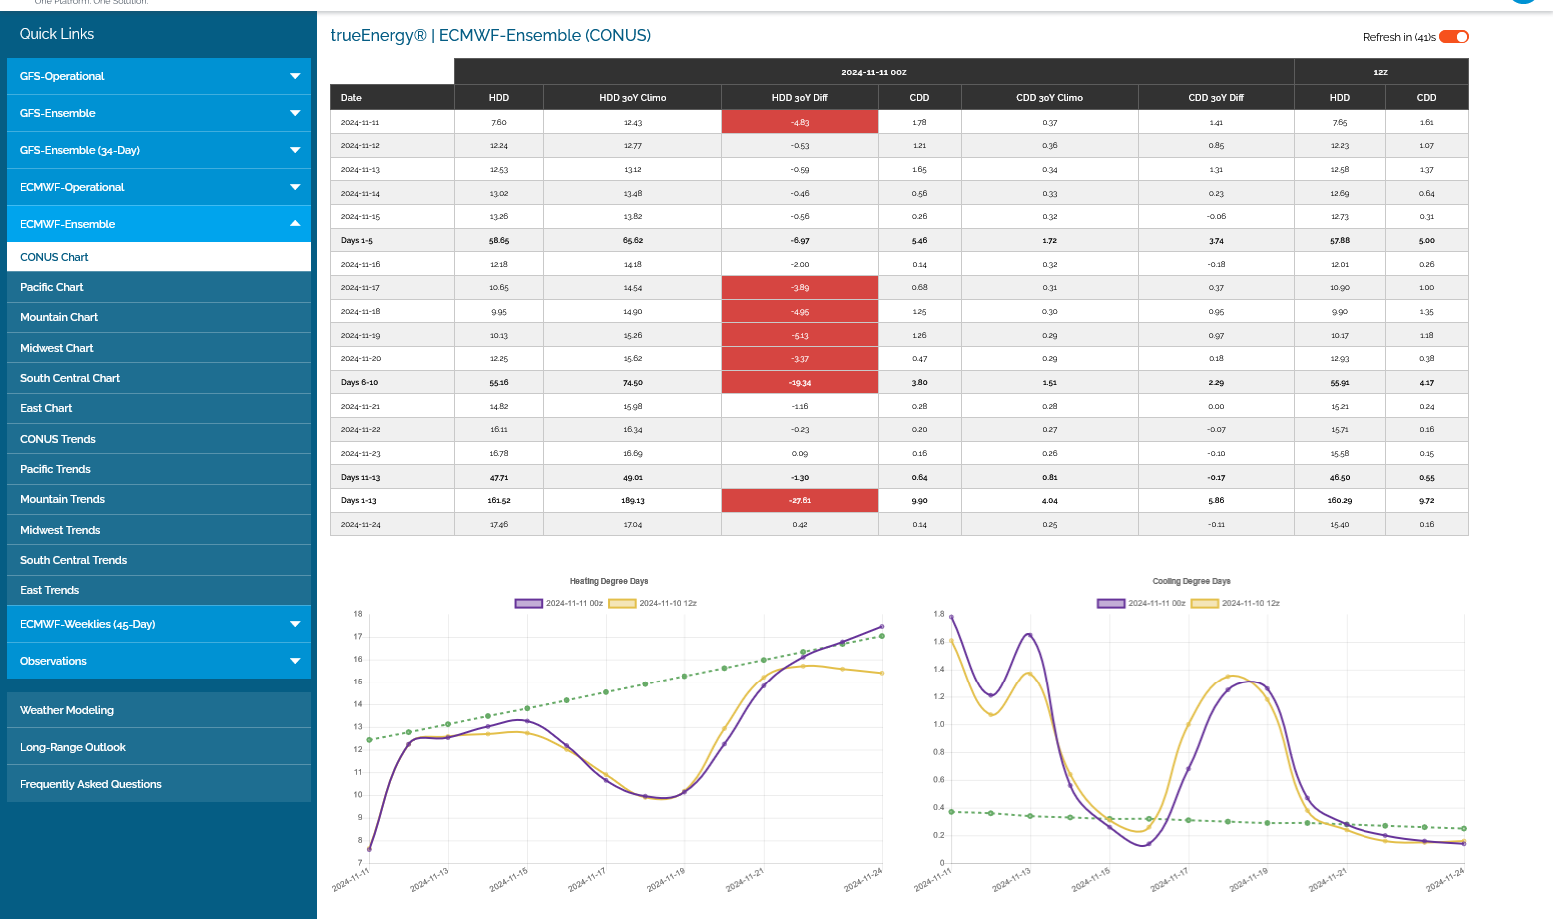Toggle purple 00z series in Cooling chart legend

pos(1141,603)
